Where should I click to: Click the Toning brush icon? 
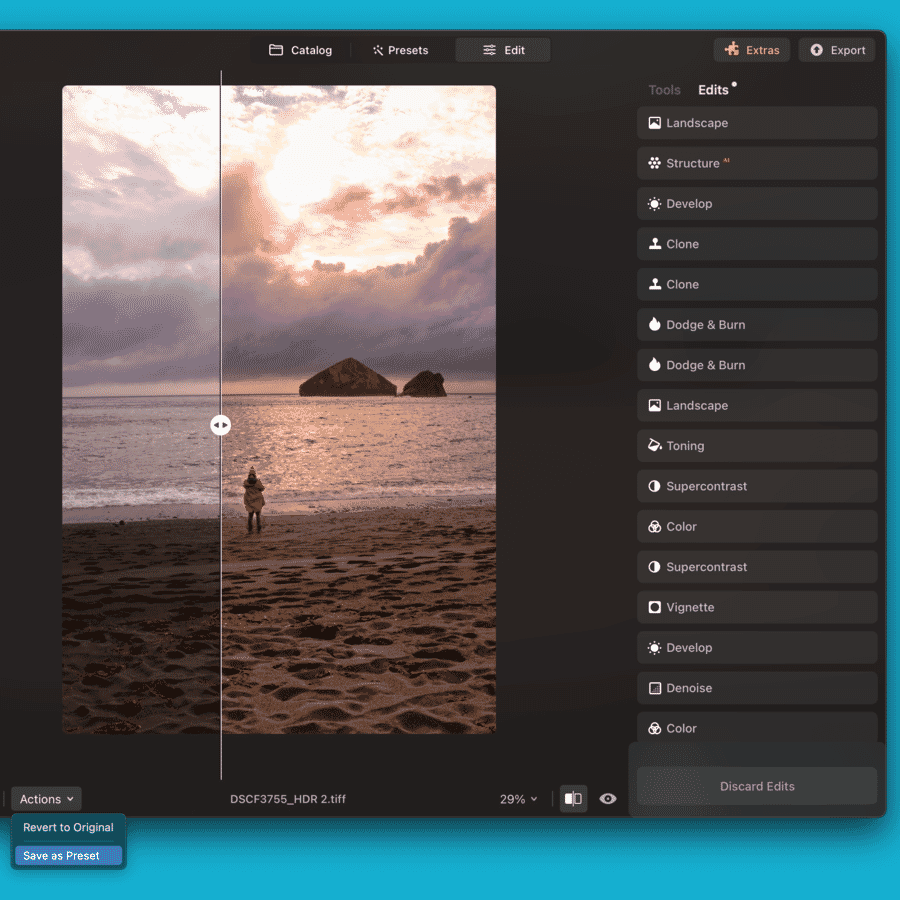[x=655, y=445]
